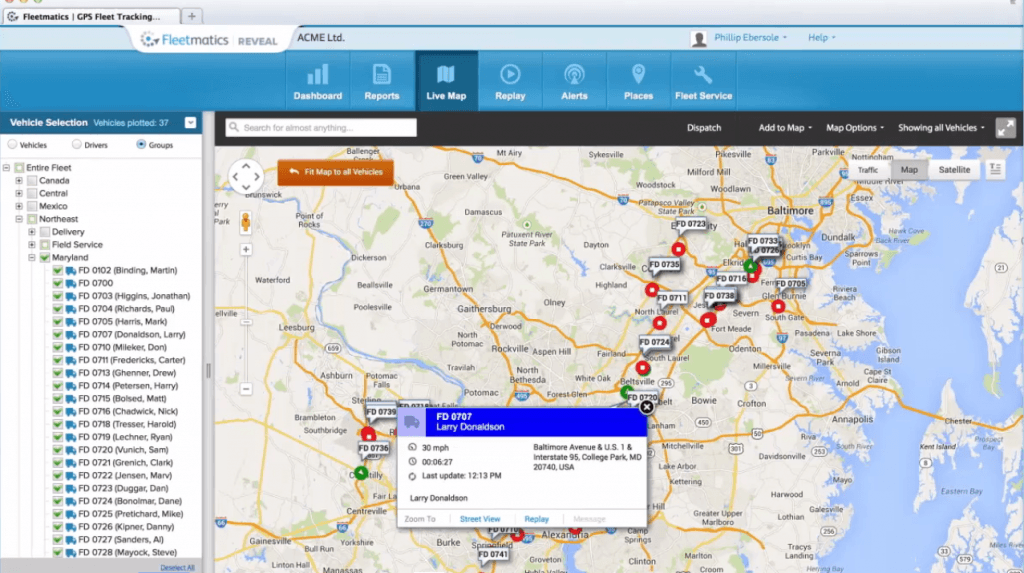Click the Dispatch menu item
Image resolution: width=1024 pixels, height=573 pixels.
point(704,128)
